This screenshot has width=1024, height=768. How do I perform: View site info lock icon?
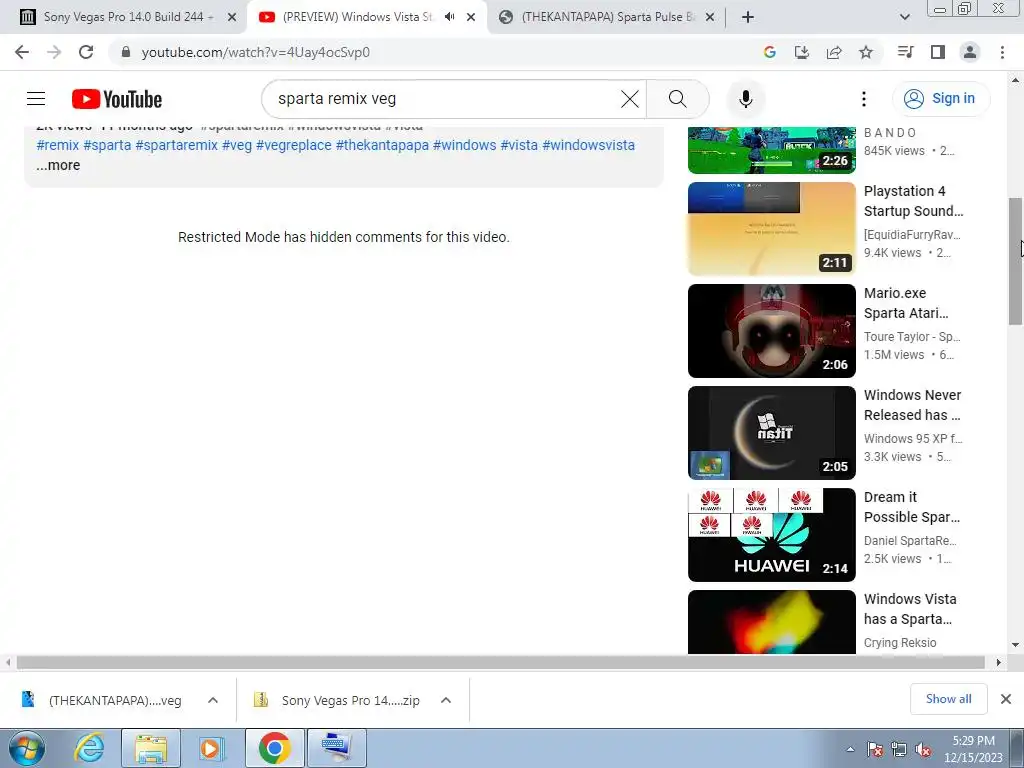click(x=126, y=52)
